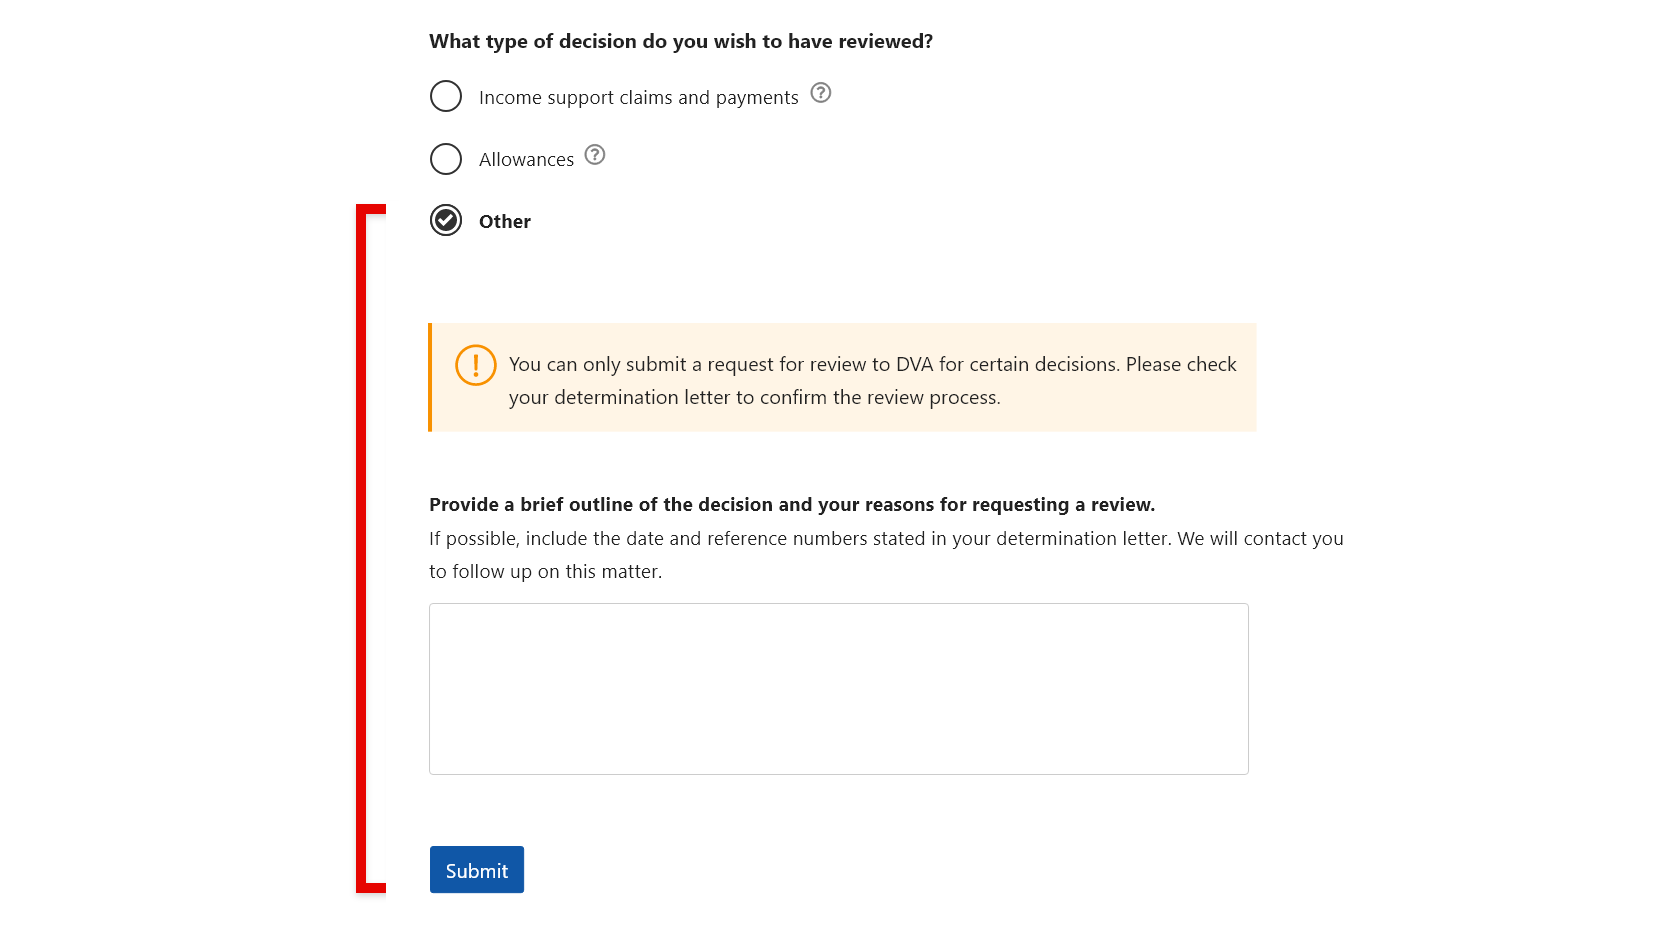
Task: Submit the review request form
Action: (477, 870)
